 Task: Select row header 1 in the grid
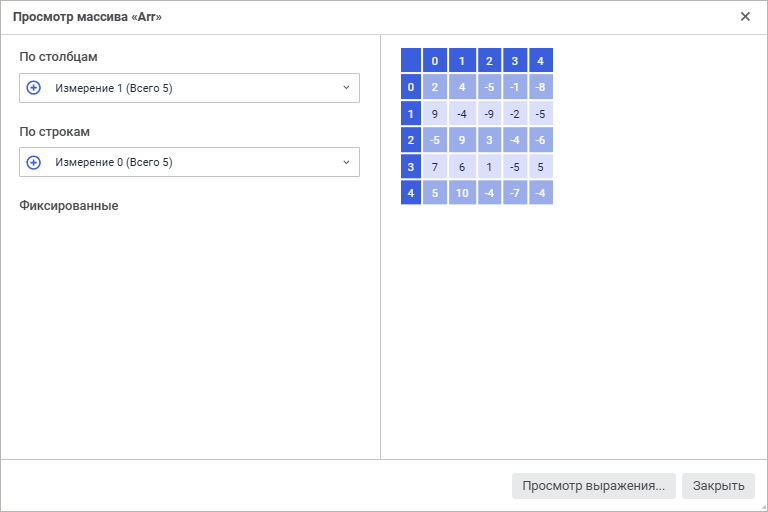pos(411,114)
